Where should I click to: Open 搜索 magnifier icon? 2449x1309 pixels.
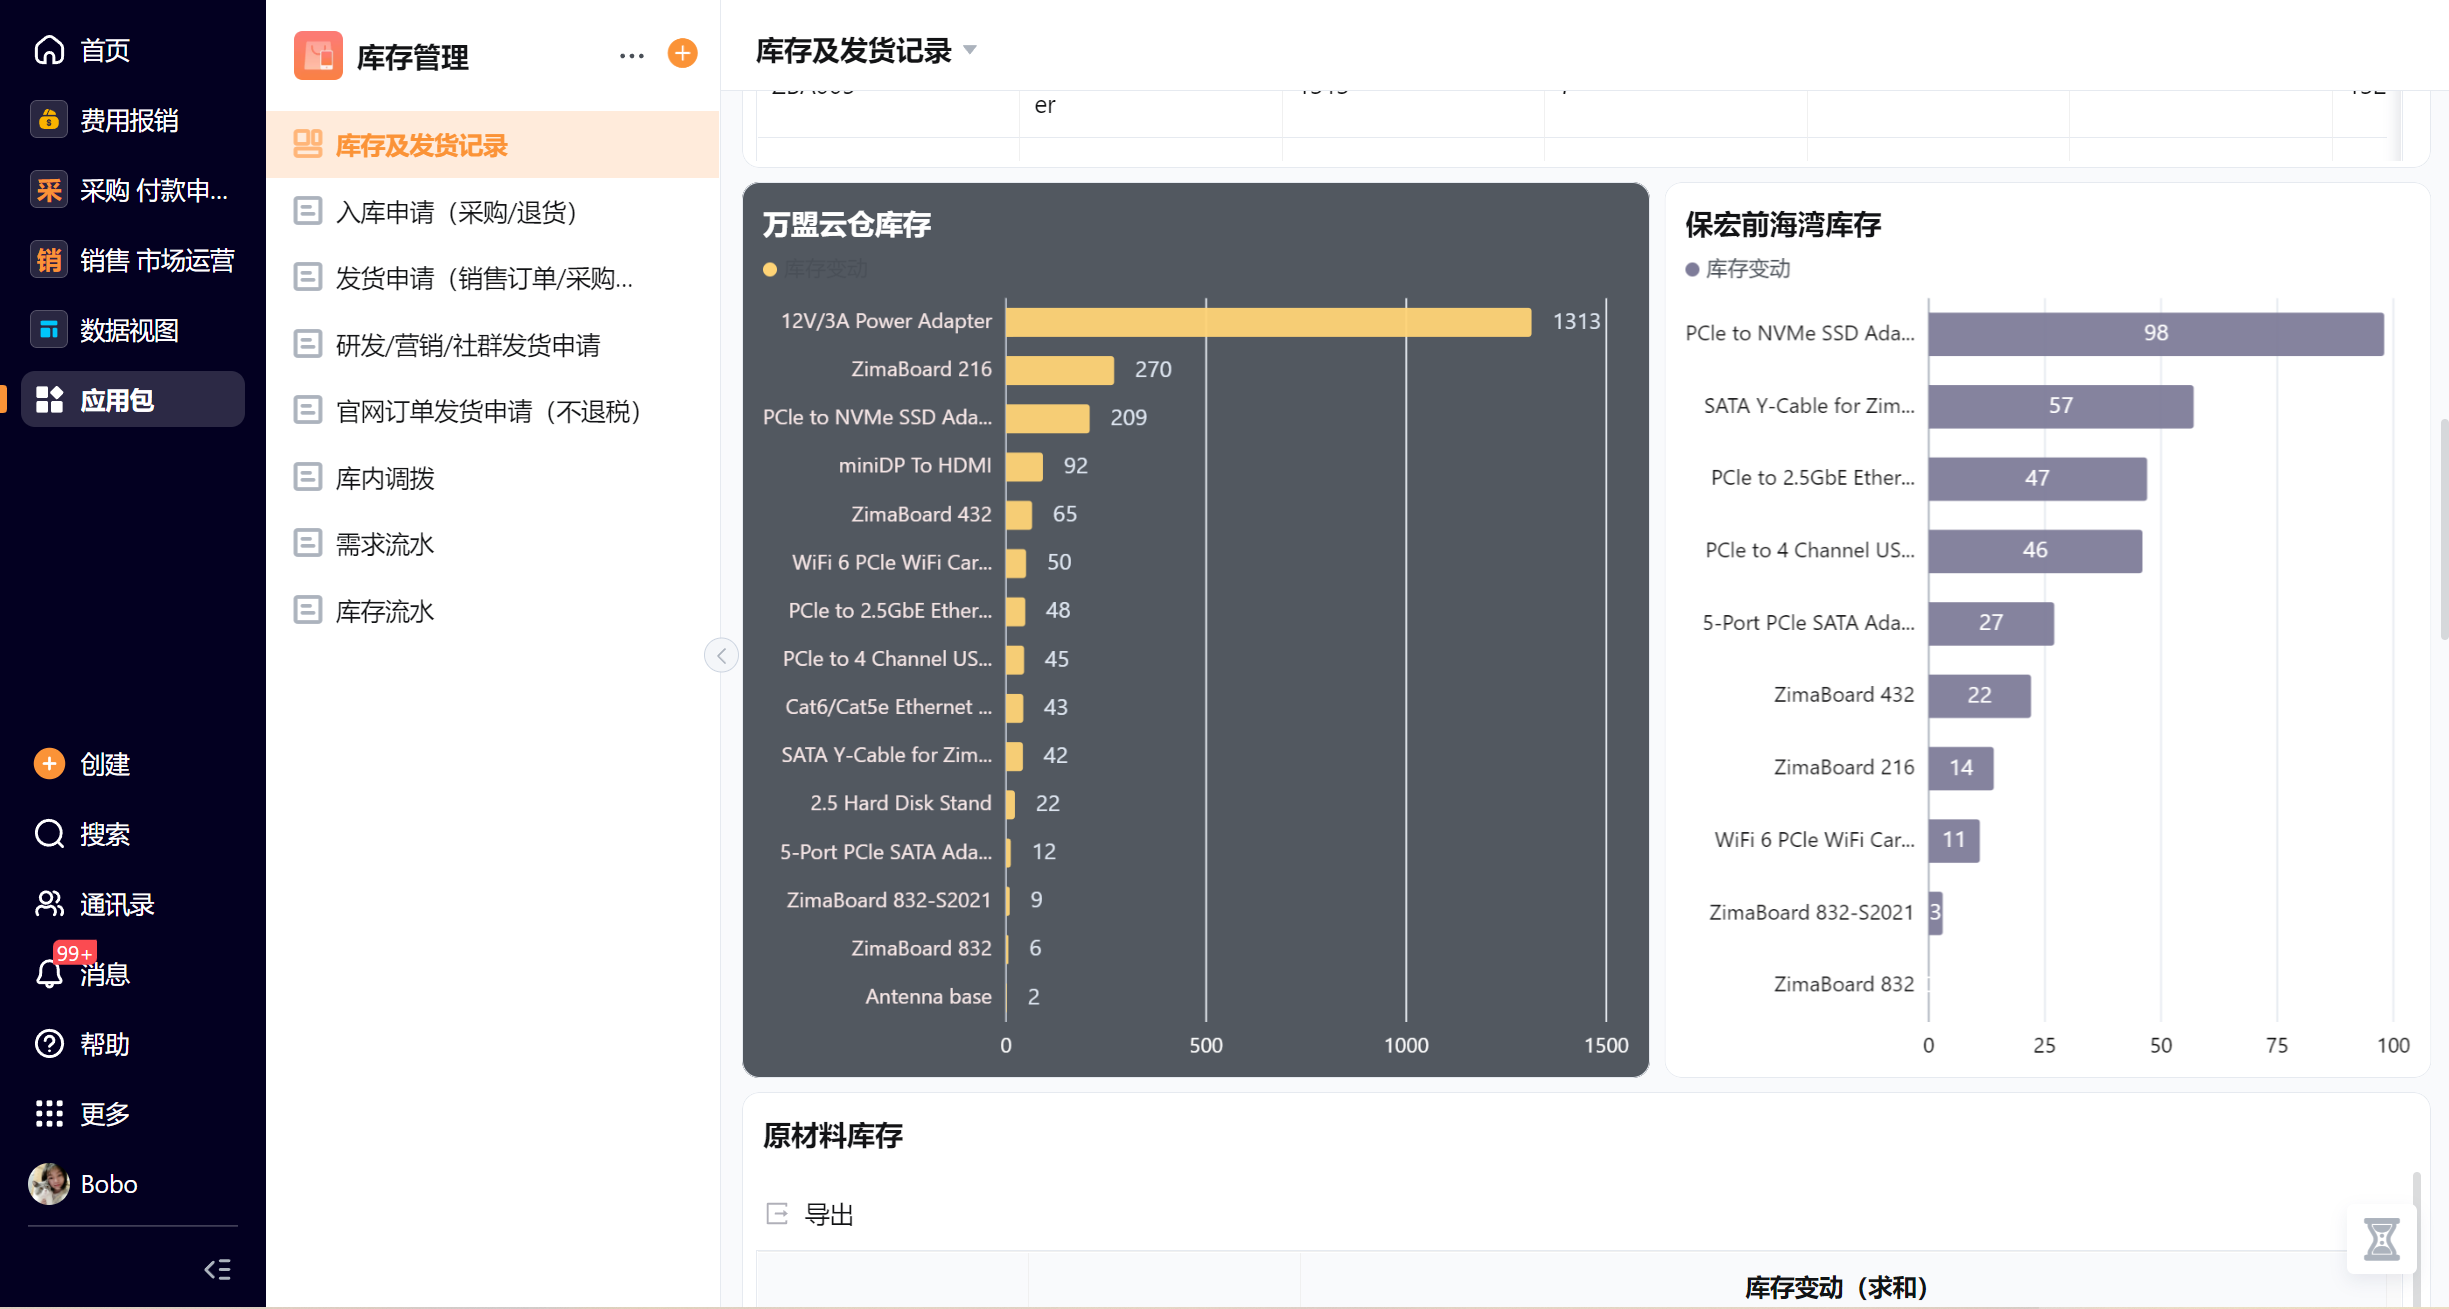click(49, 834)
